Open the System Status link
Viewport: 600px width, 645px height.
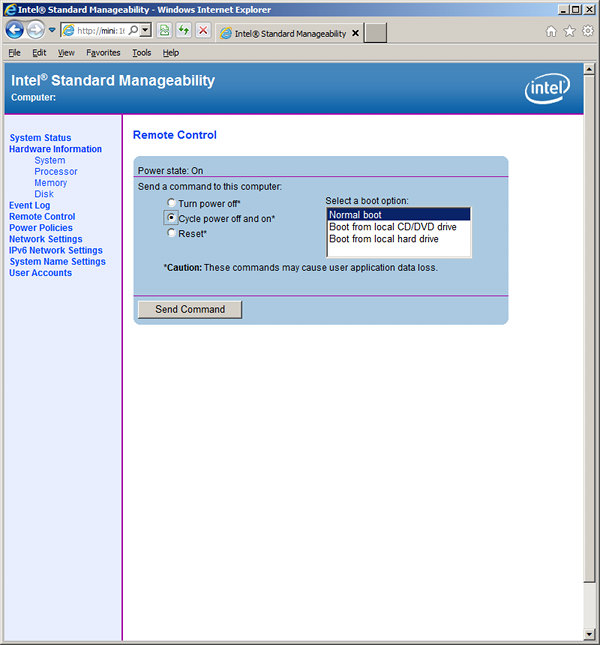[40, 138]
